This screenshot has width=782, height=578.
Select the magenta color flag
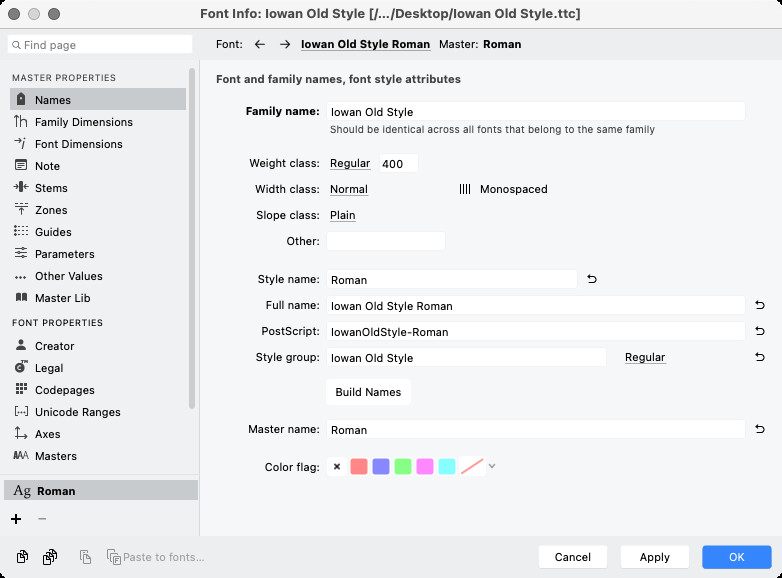pyautogui.click(x=424, y=467)
